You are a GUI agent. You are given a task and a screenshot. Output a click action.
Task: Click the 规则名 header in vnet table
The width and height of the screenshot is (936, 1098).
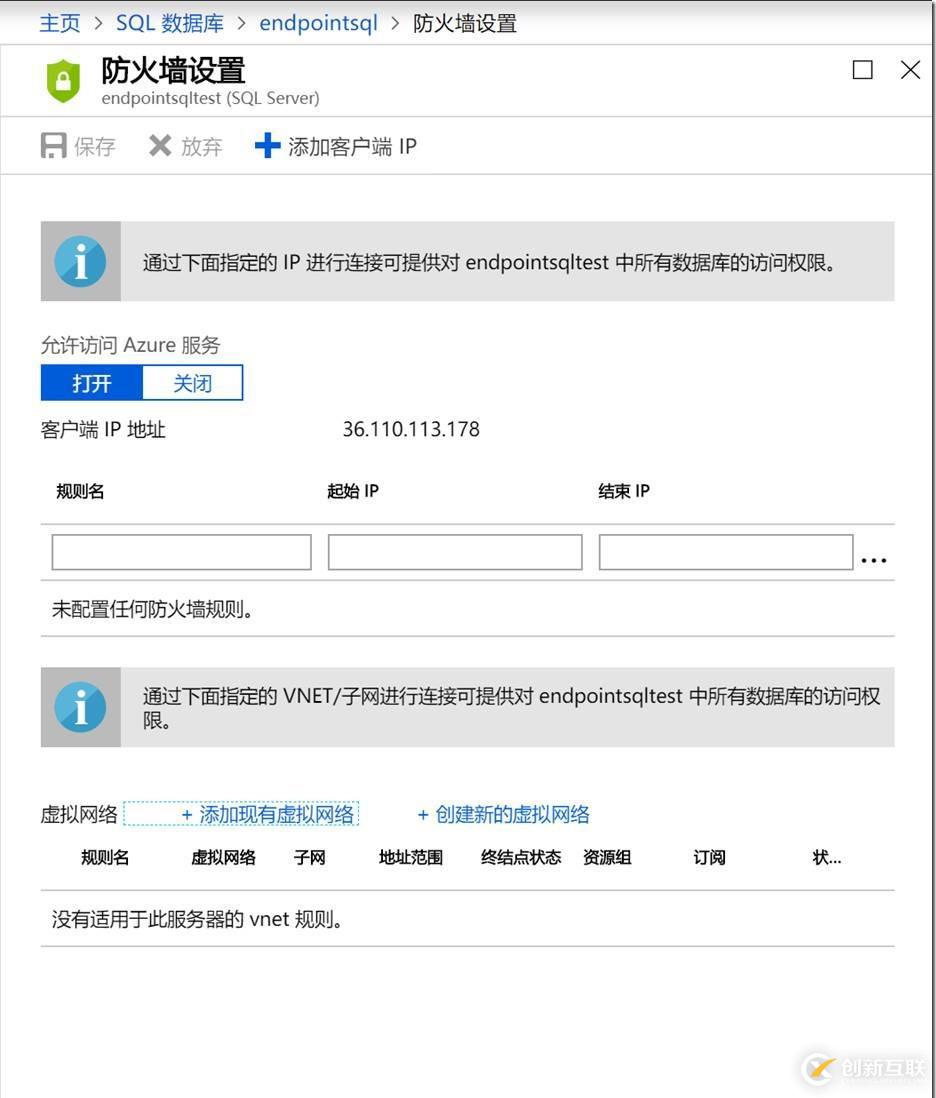[x=105, y=857]
